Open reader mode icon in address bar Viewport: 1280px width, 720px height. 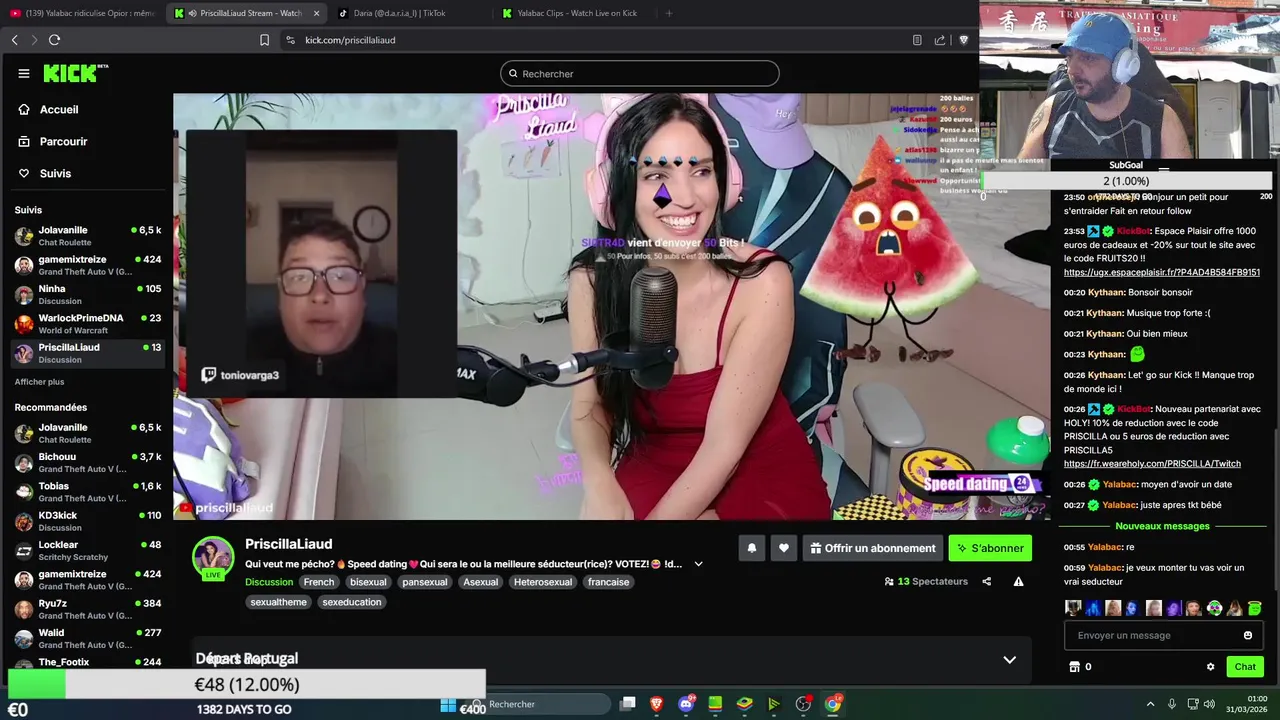917,40
